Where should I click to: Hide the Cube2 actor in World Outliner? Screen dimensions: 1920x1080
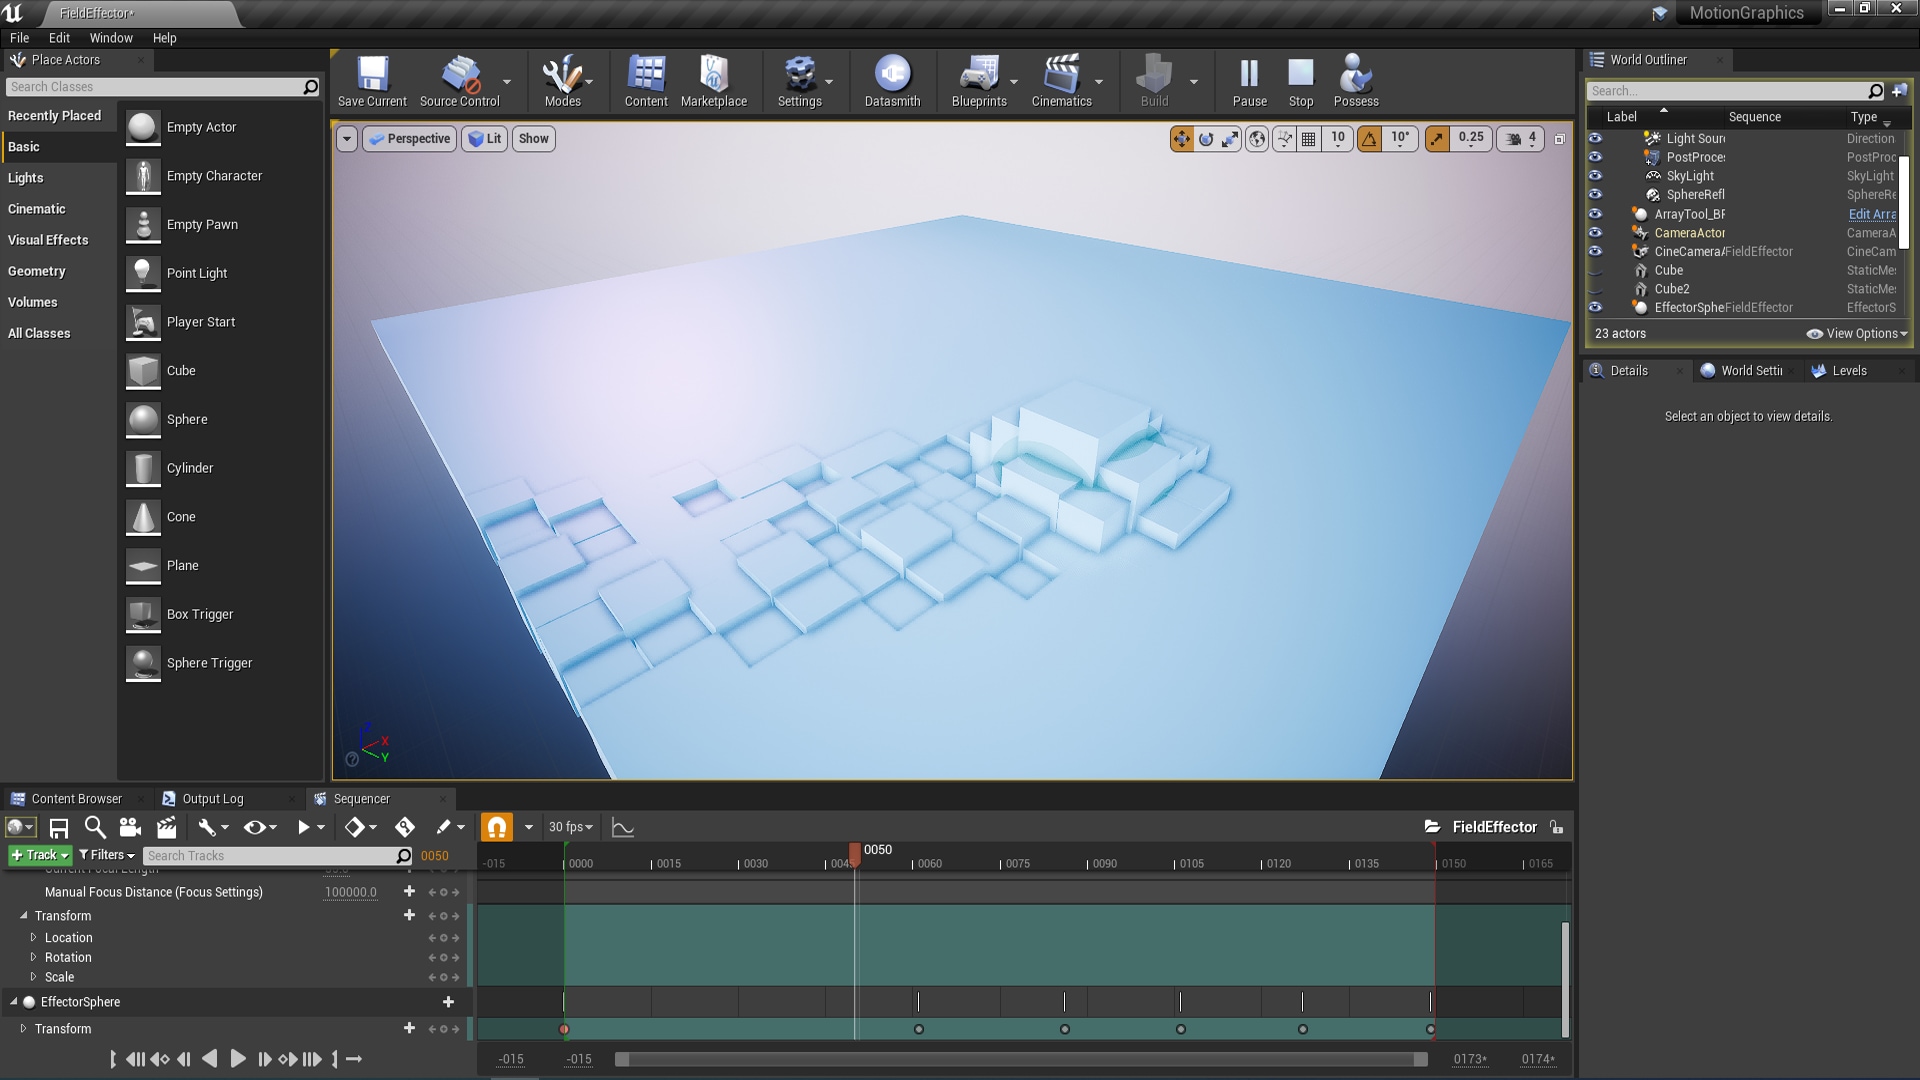pyautogui.click(x=1597, y=288)
